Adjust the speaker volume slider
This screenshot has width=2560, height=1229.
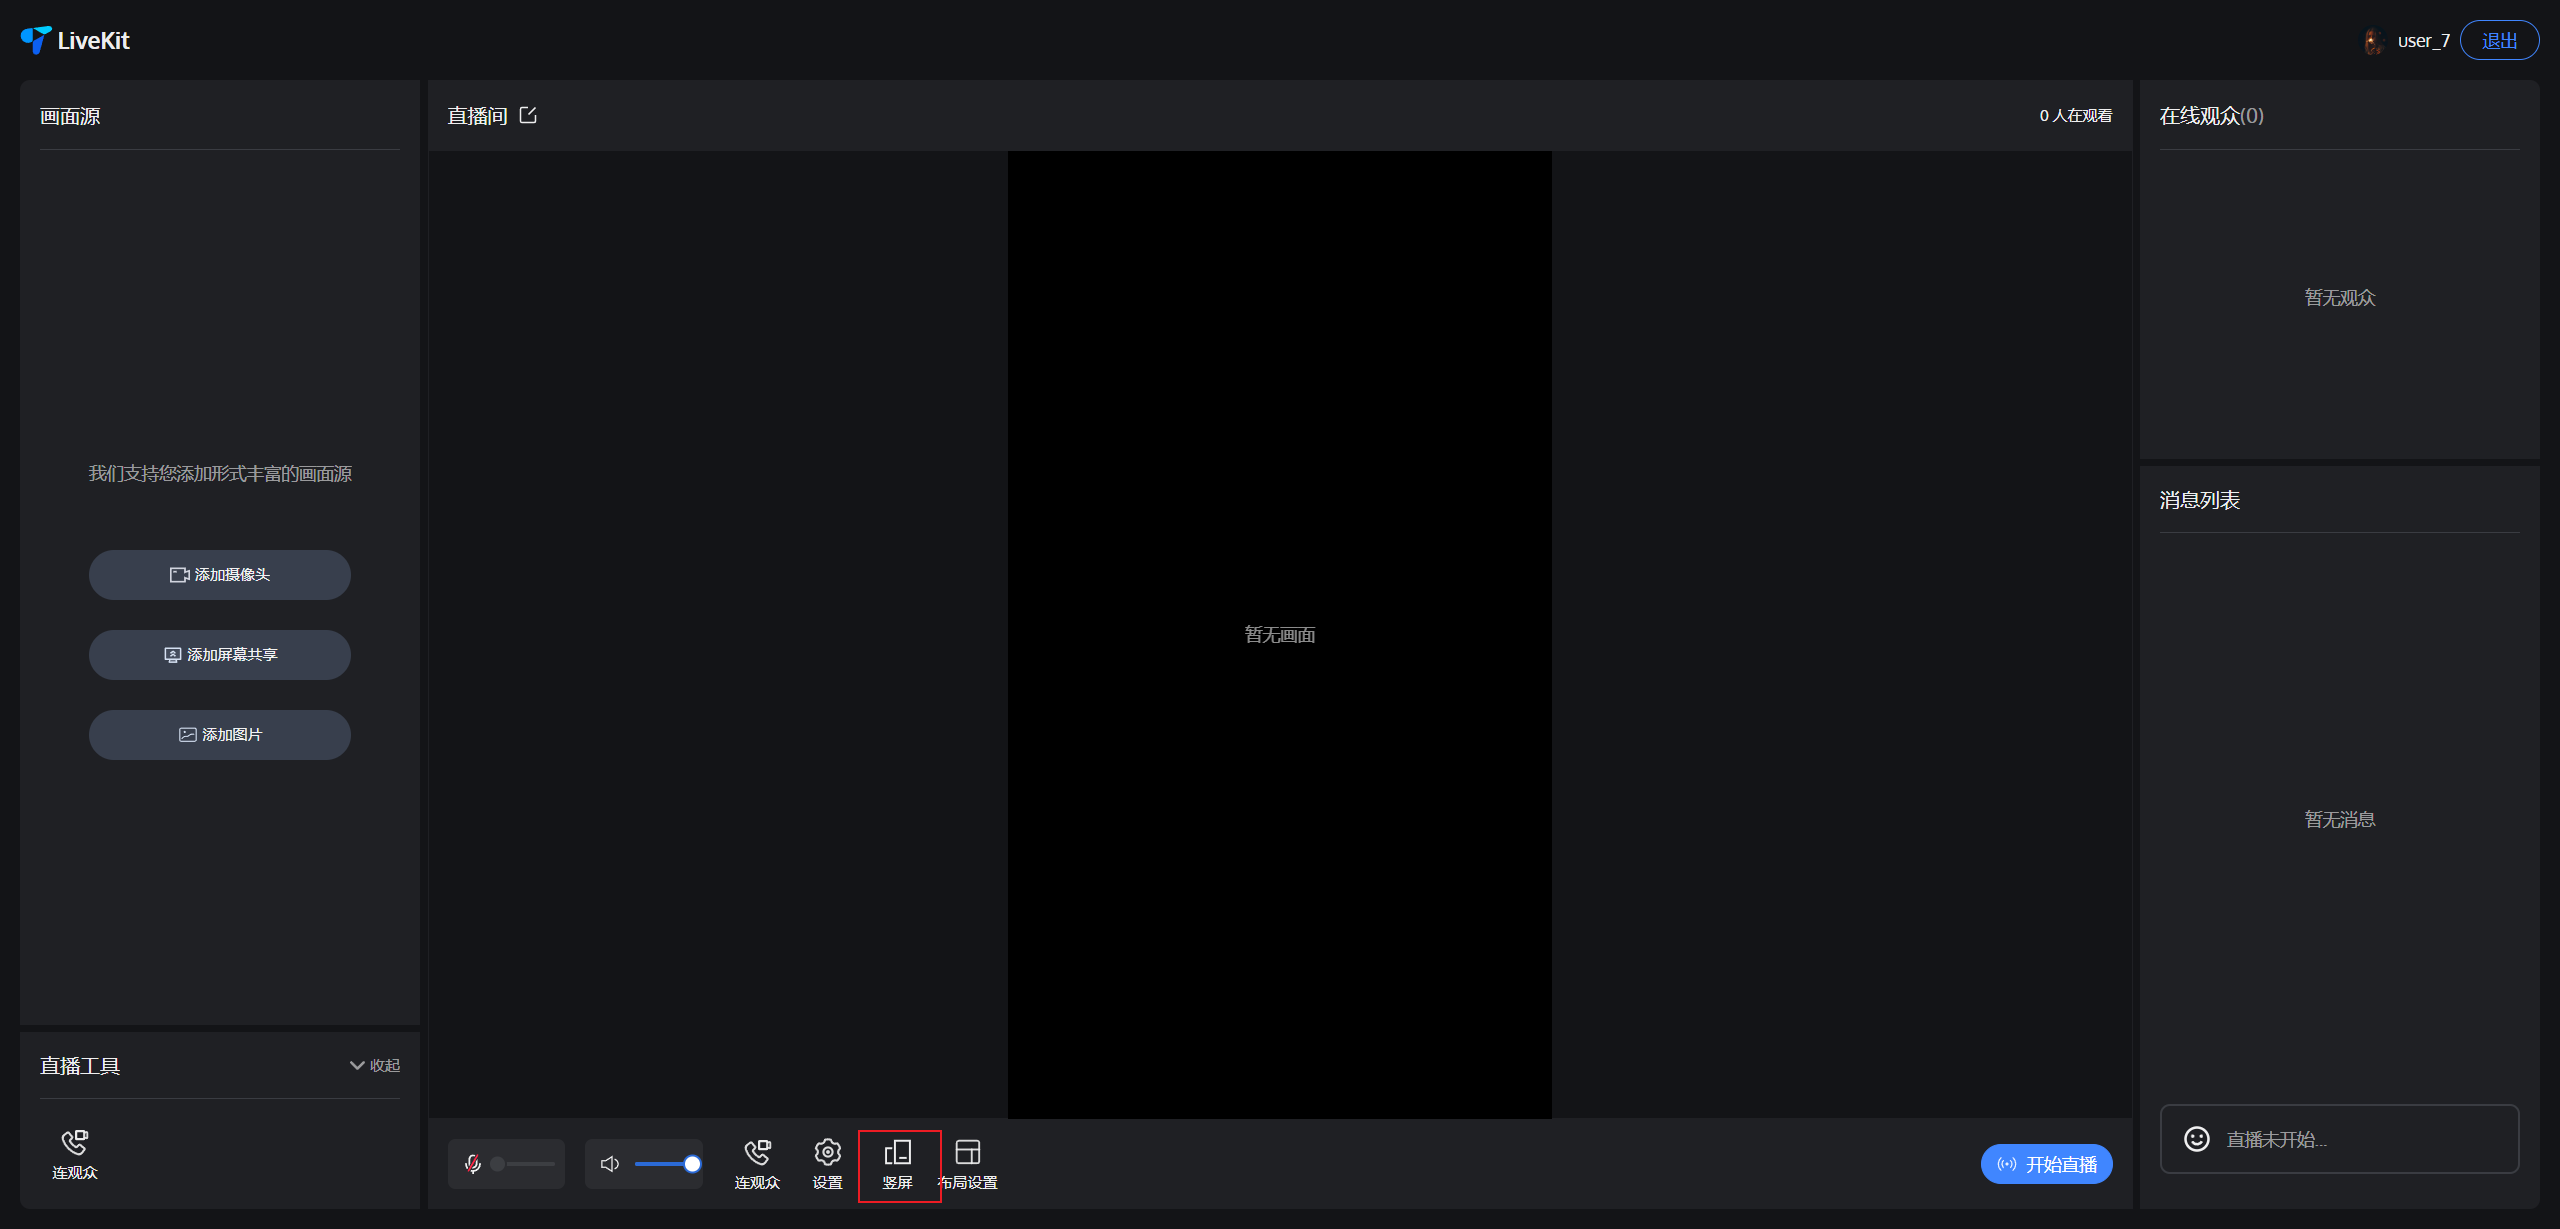667,1164
